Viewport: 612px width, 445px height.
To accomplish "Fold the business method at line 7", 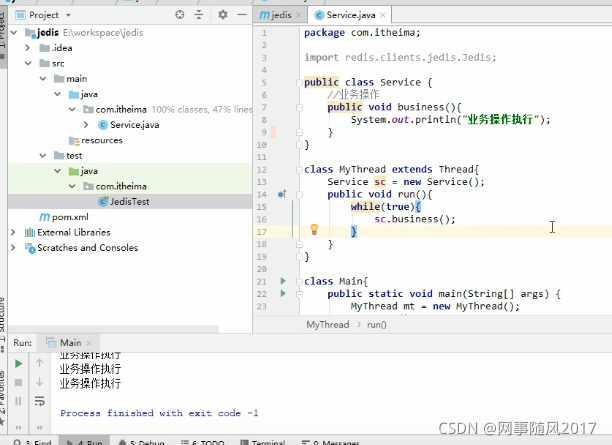I will point(299,107).
